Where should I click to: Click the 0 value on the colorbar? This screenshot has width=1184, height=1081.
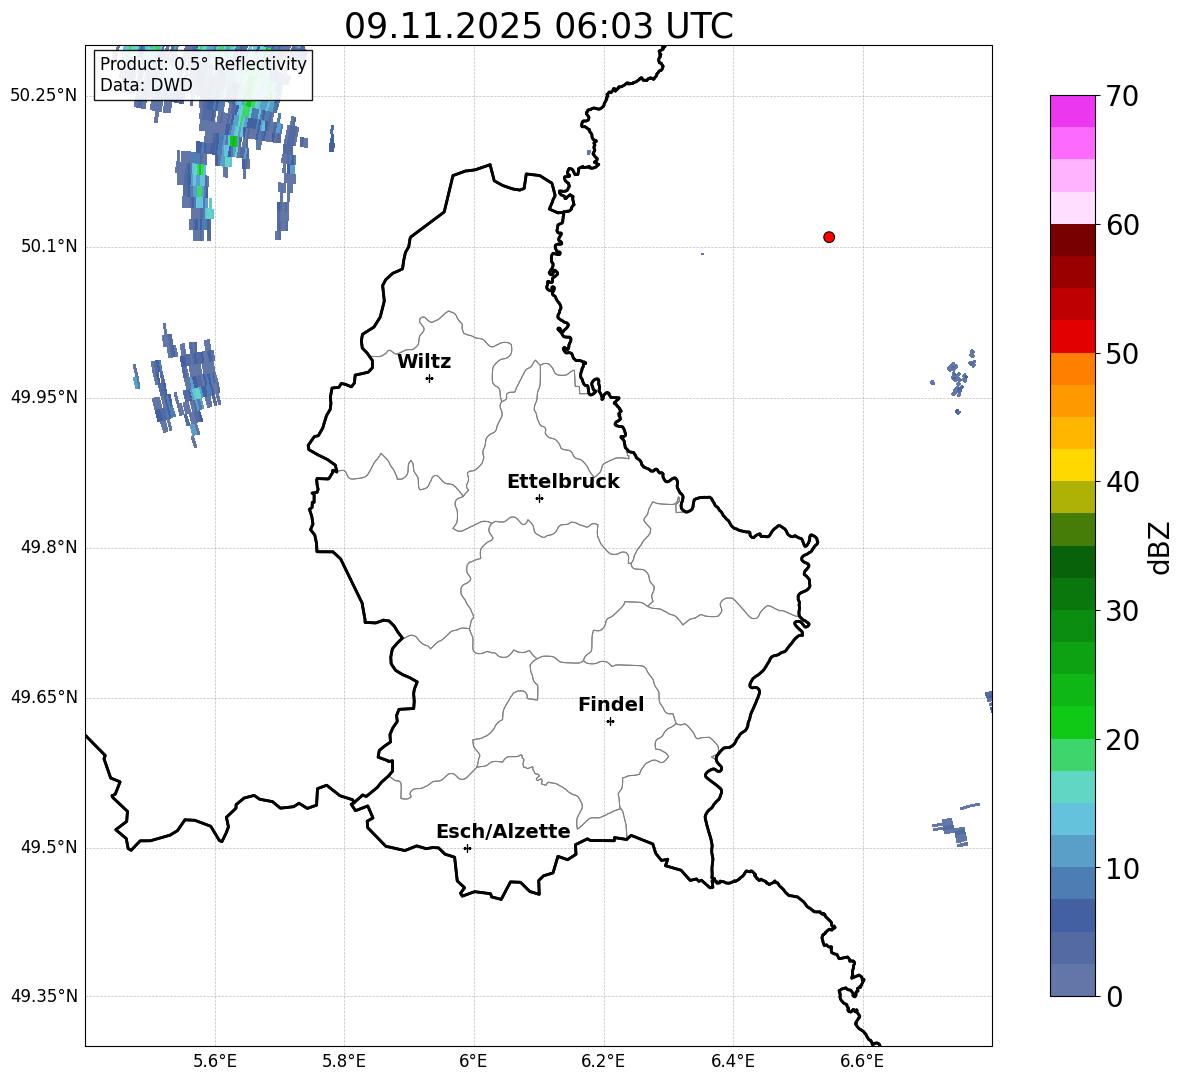click(x=1114, y=996)
